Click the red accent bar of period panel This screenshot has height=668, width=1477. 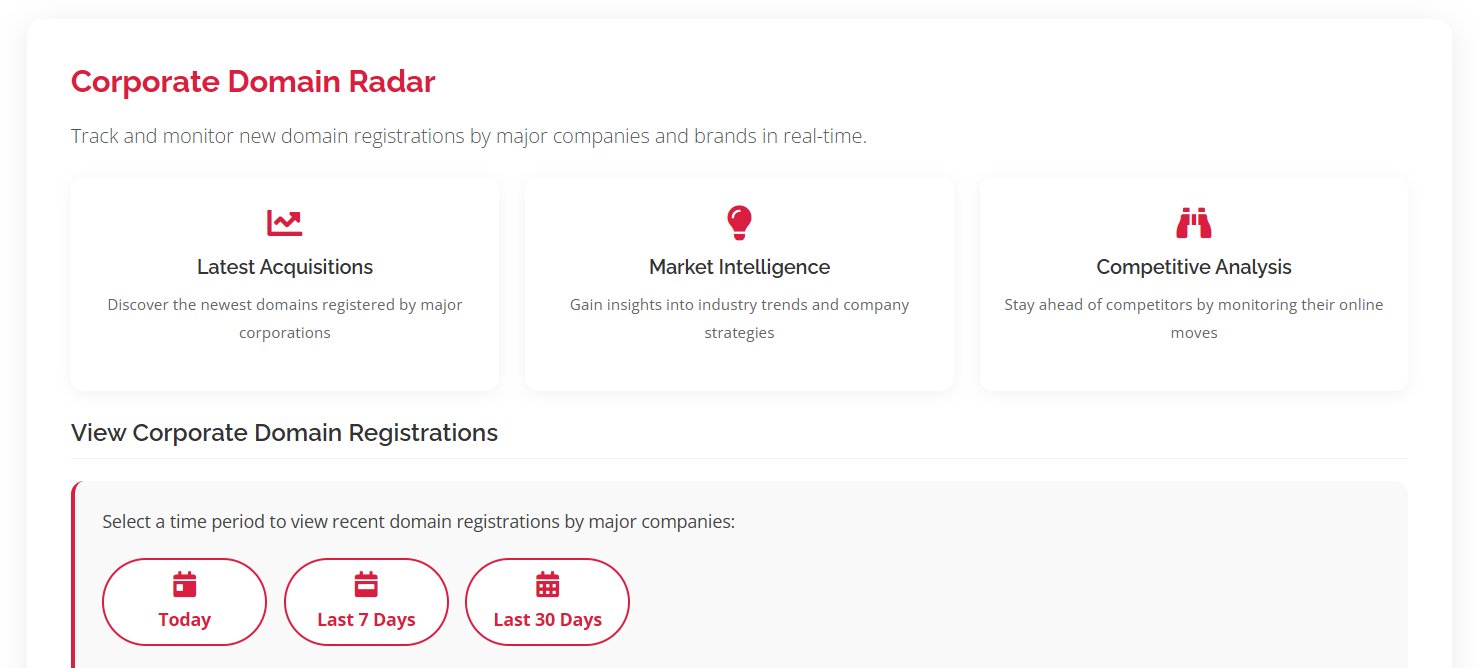point(74,575)
